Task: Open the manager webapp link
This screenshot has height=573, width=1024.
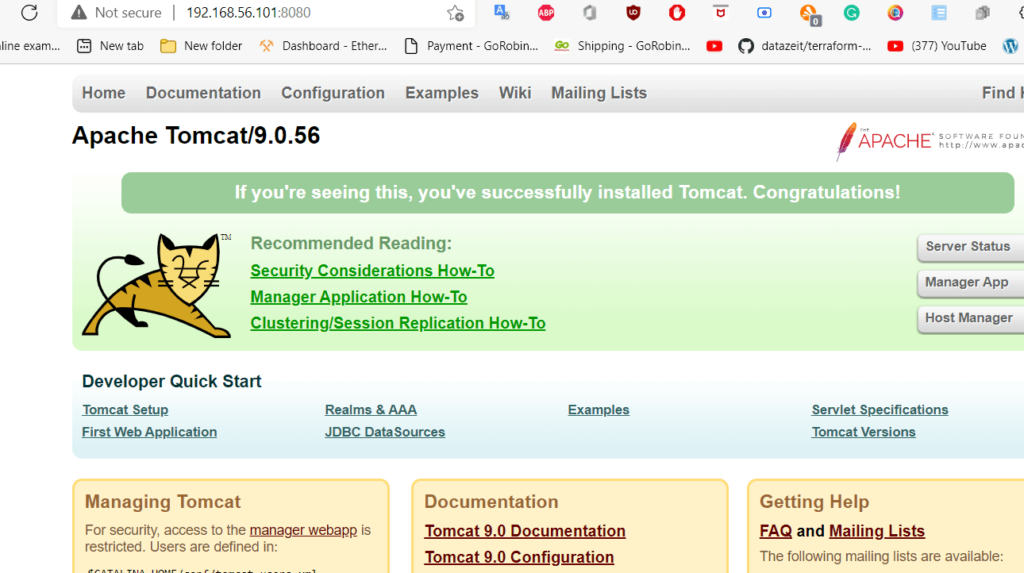Action: pyautogui.click(x=303, y=530)
